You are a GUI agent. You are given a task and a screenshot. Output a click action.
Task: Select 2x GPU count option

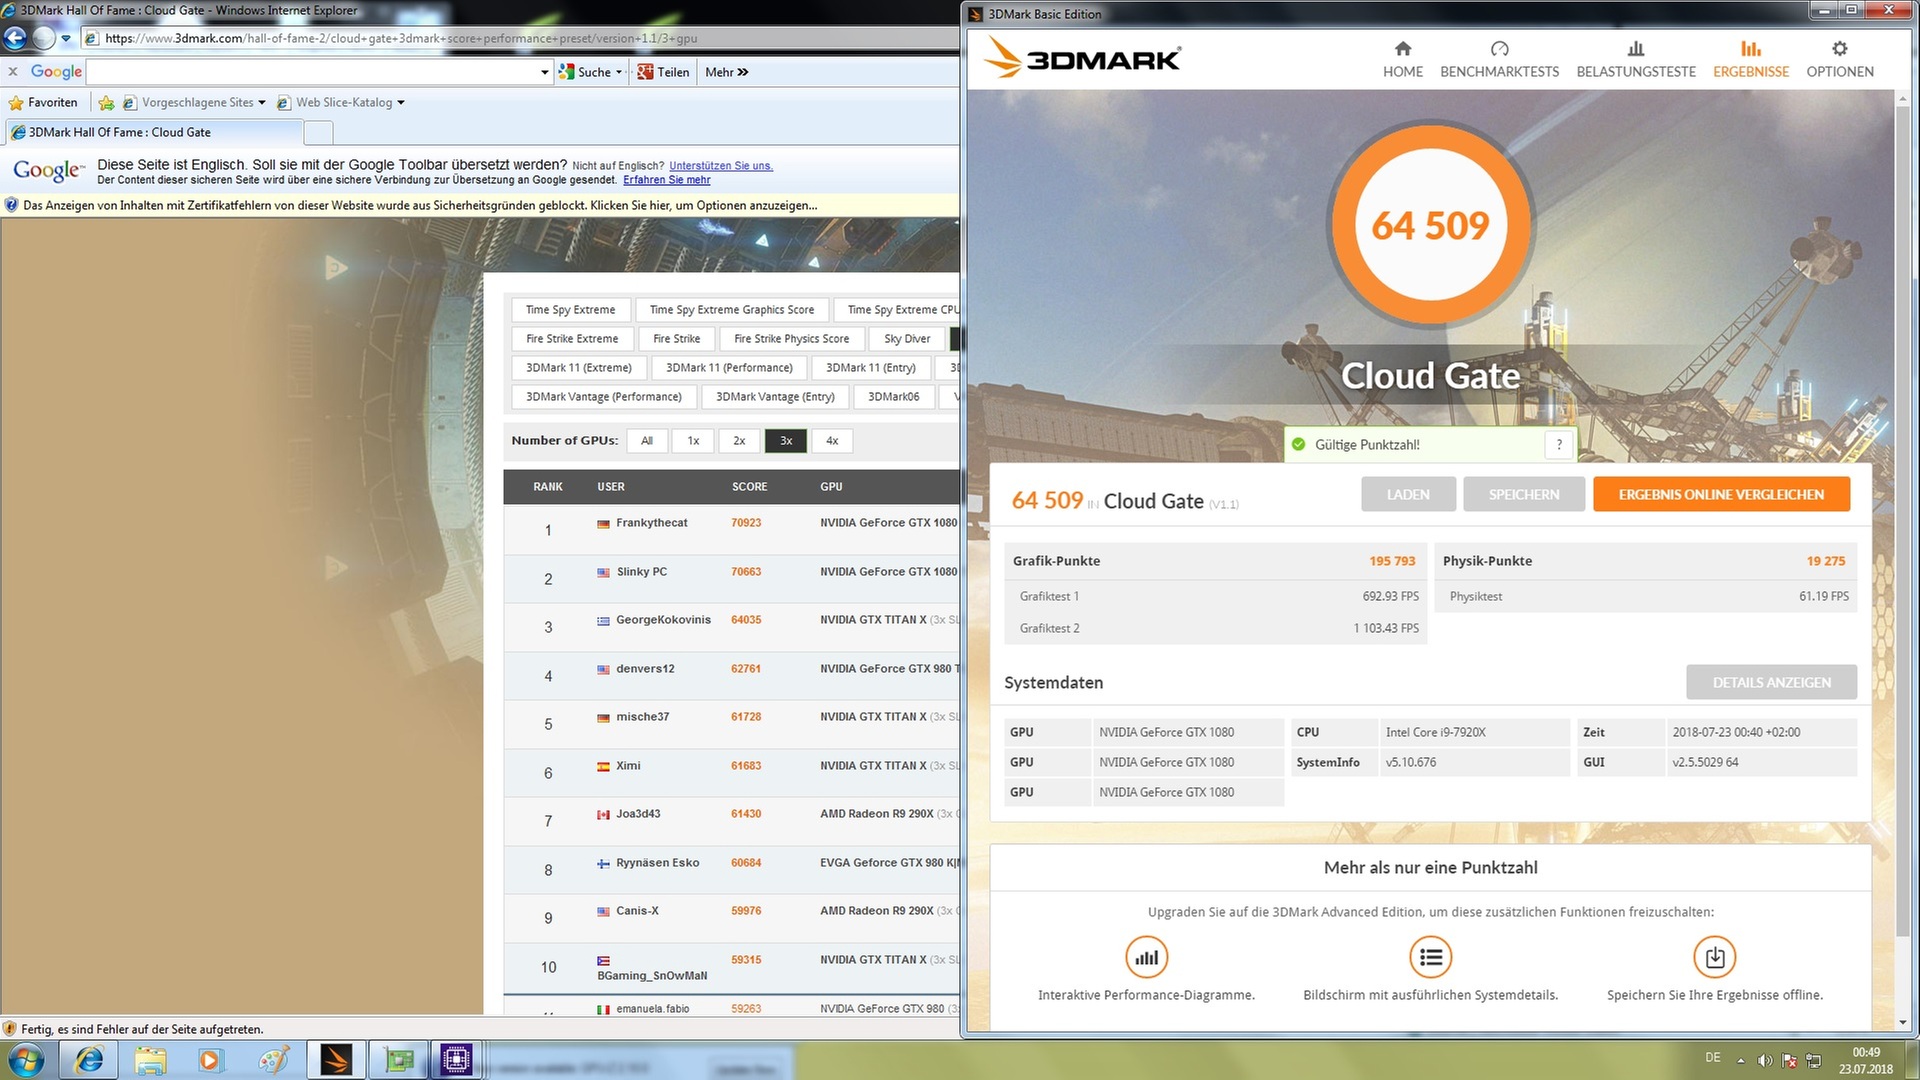coord(739,441)
